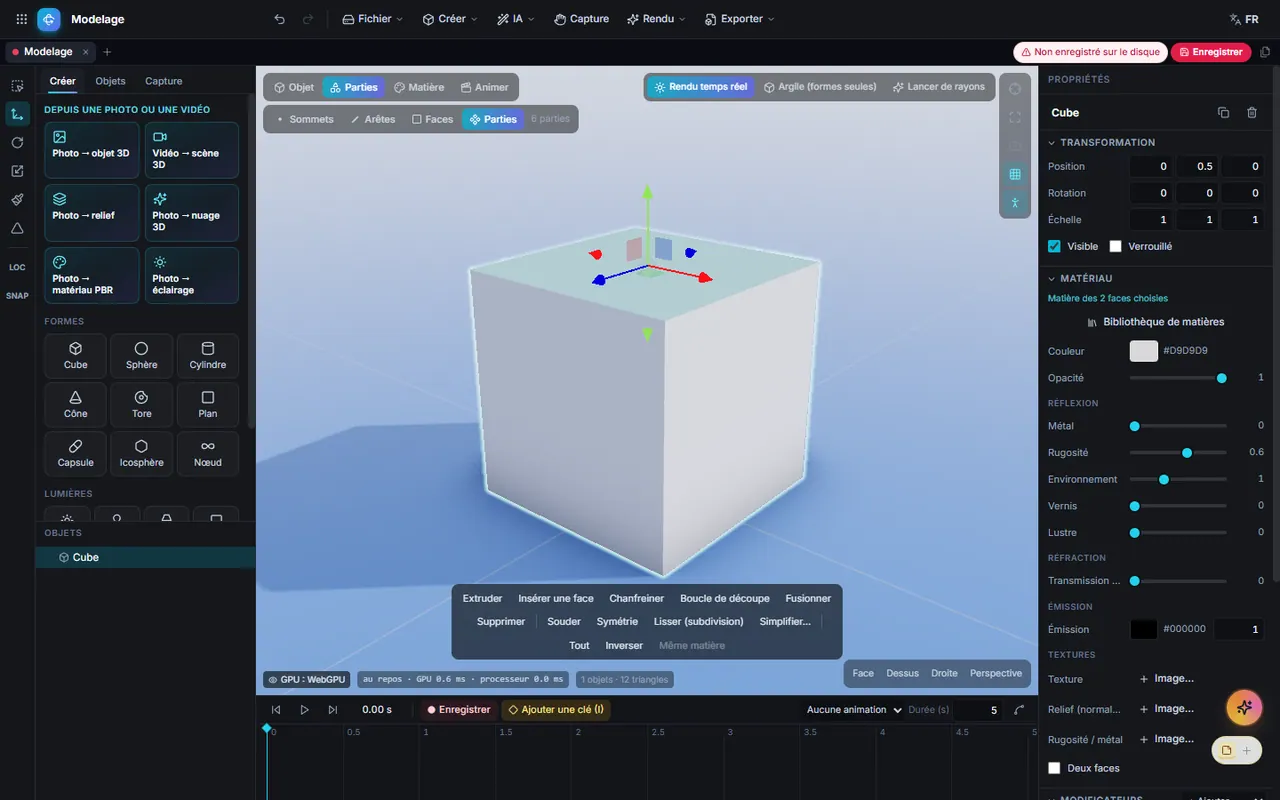Adjust the Rugosité slider
Viewport: 1280px width, 800px height.
1178,453
